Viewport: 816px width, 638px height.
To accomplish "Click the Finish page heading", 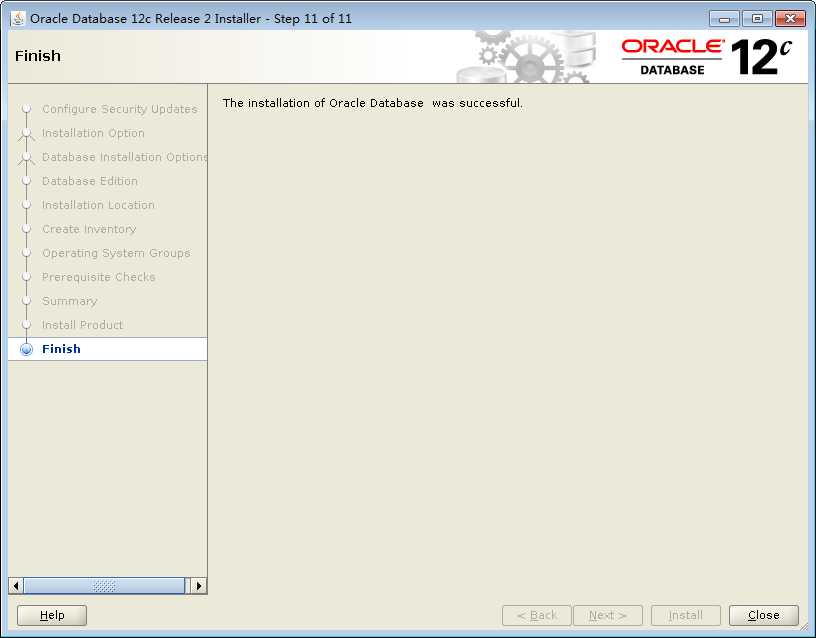I will click(x=38, y=56).
